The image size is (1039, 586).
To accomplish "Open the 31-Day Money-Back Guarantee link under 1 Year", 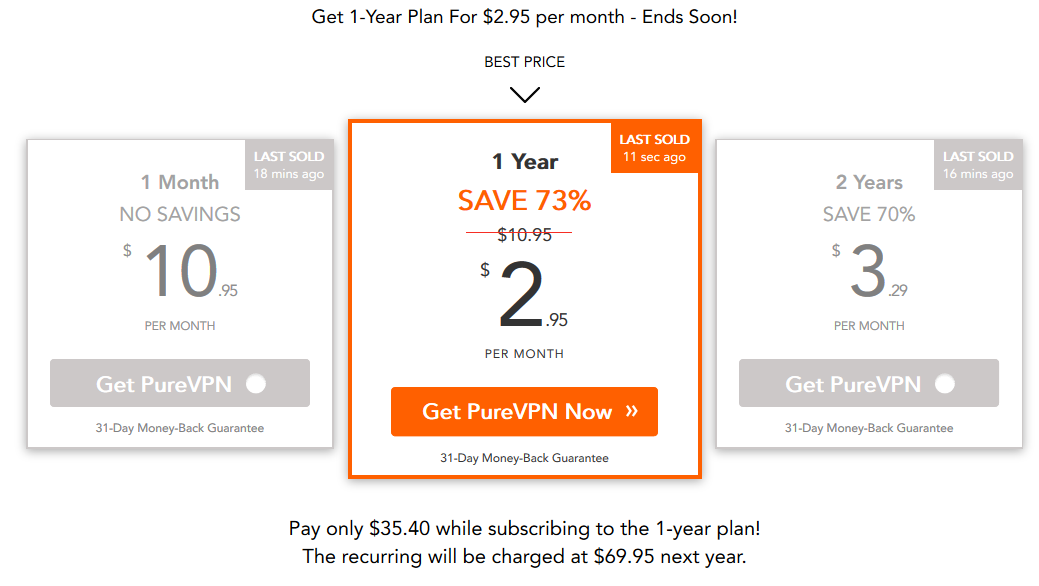I will tap(523, 456).
